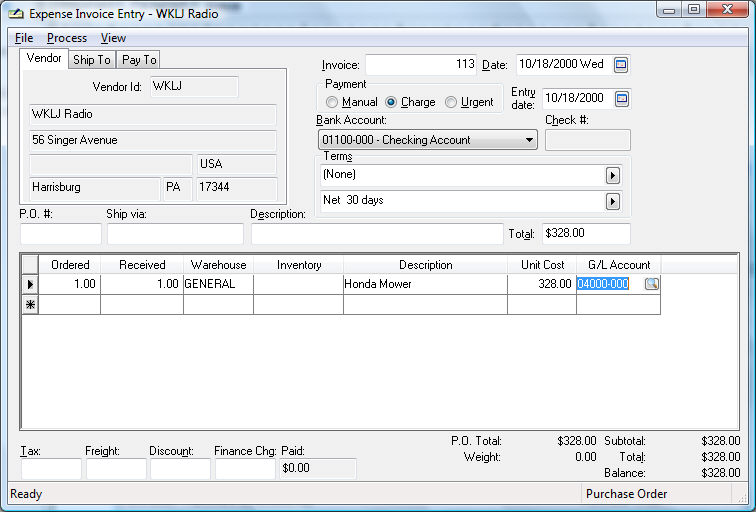Close the Expense Invoice Entry window
The width and height of the screenshot is (756, 512).
727,10
